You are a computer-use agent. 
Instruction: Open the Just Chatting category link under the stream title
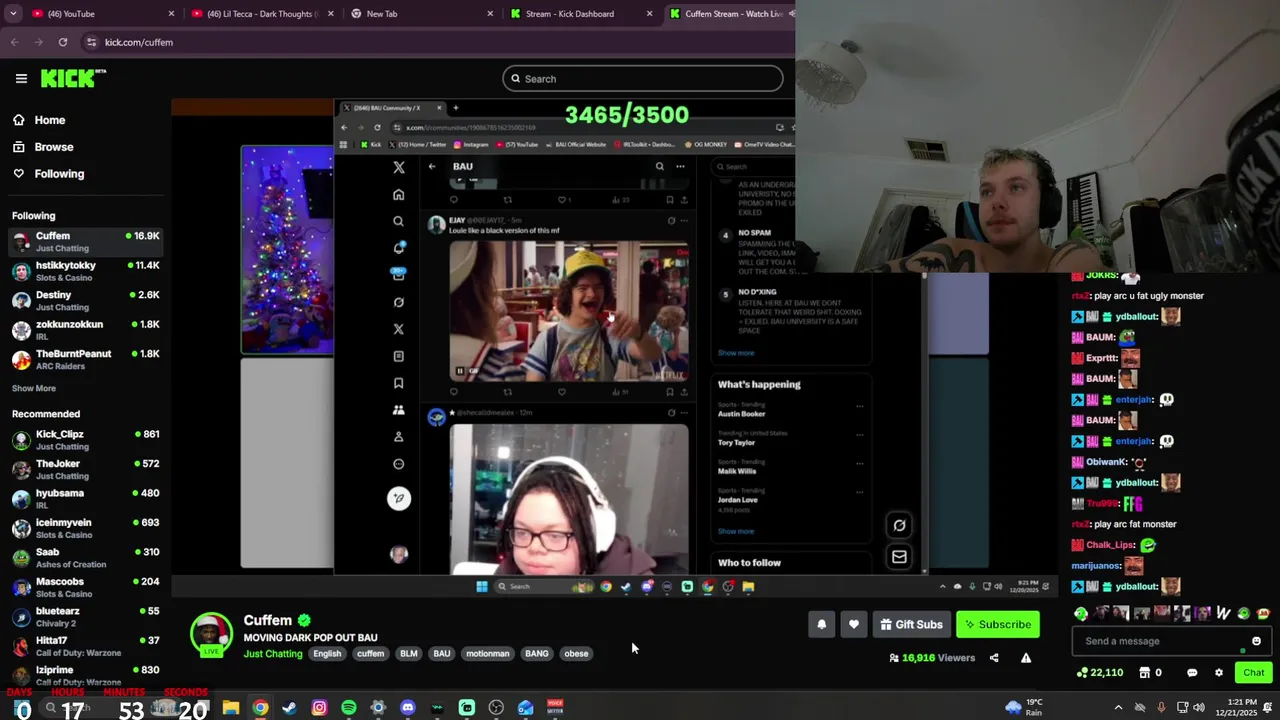273,654
